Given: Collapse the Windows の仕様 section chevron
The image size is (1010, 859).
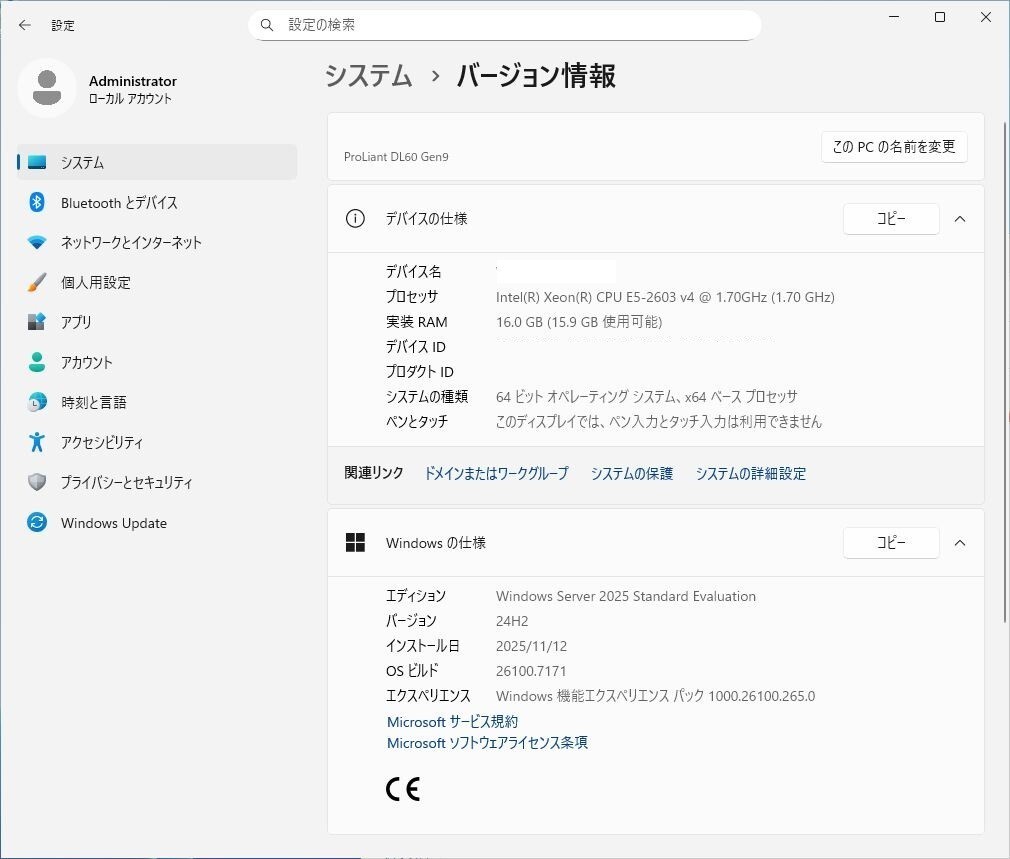Looking at the screenshot, I should pyautogui.click(x=960, y=543).
